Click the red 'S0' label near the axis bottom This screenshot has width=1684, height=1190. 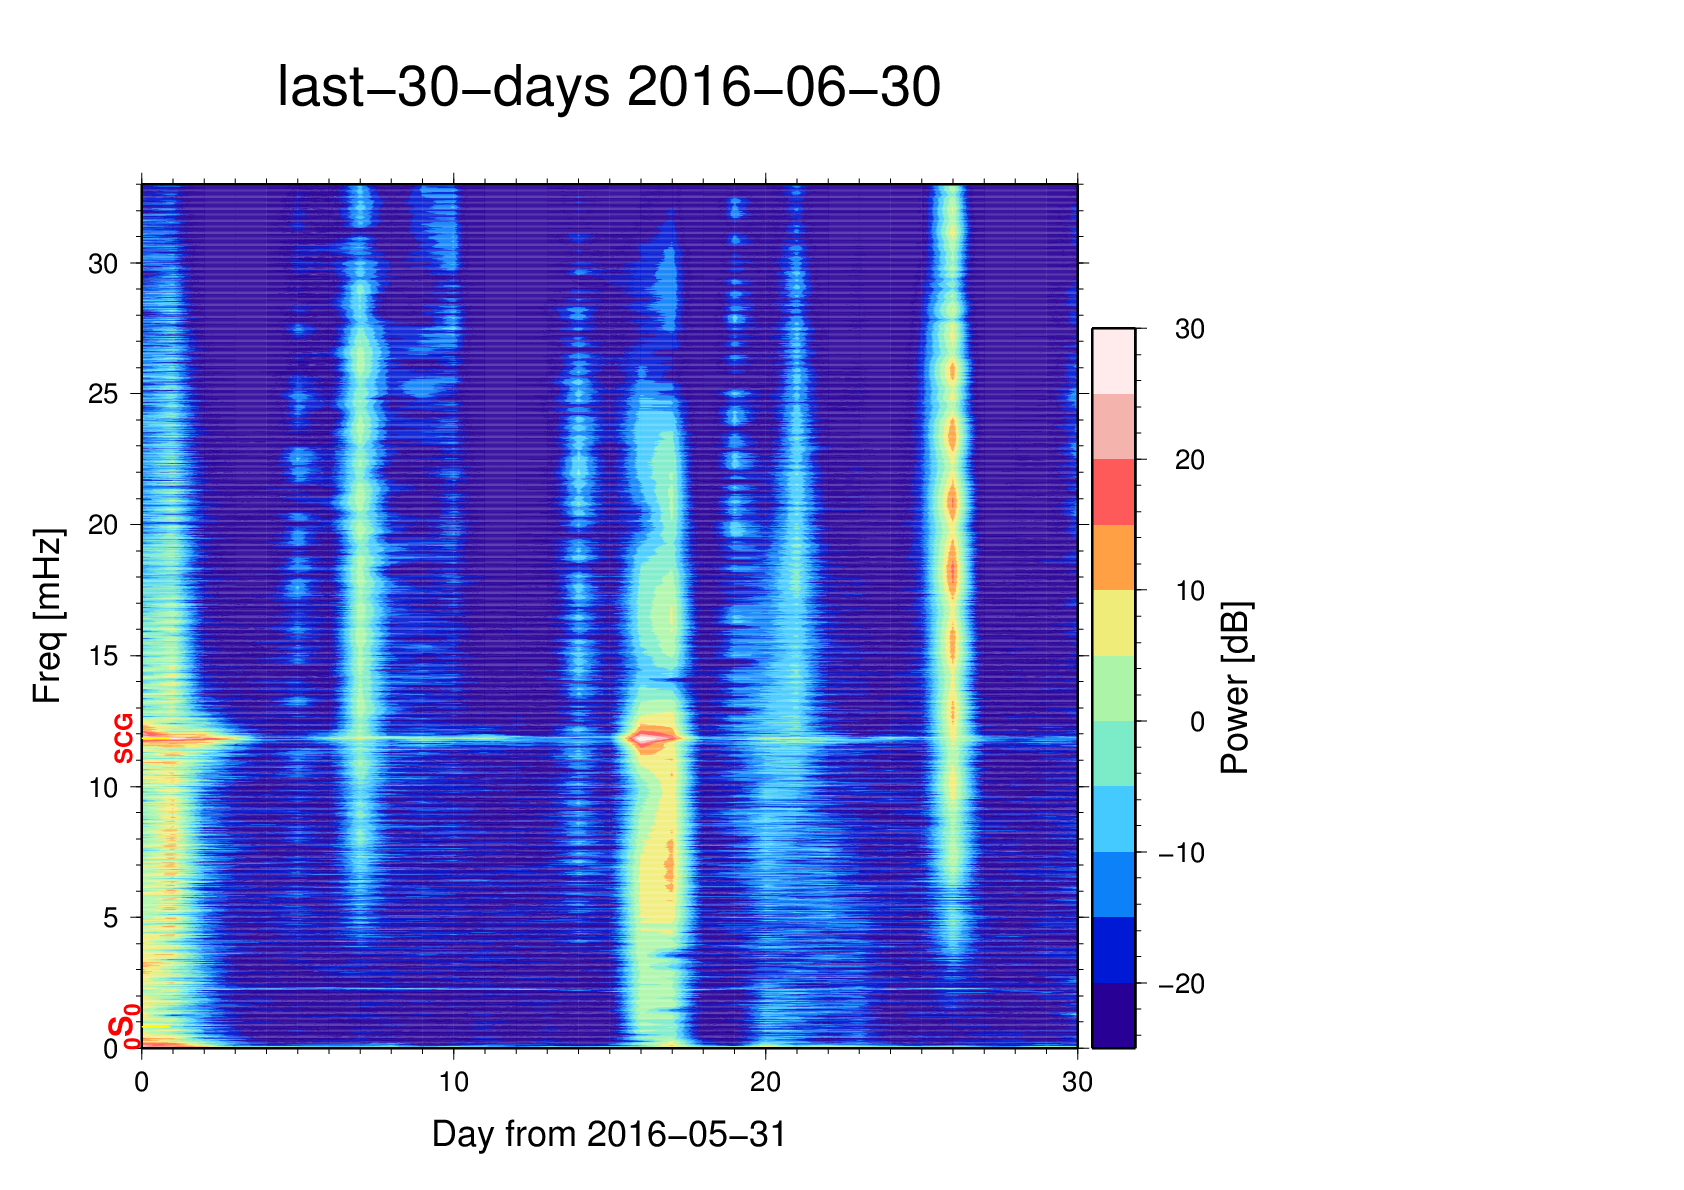pos(122,1028)
